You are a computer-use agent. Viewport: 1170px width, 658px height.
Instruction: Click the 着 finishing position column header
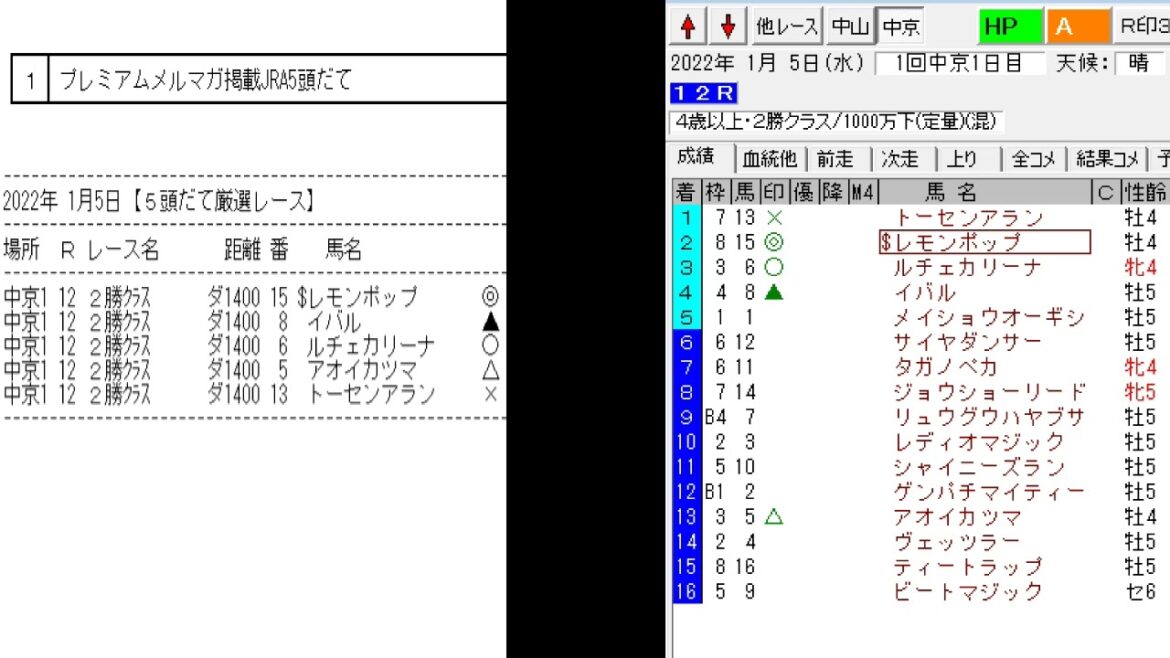tap(685, 192)
